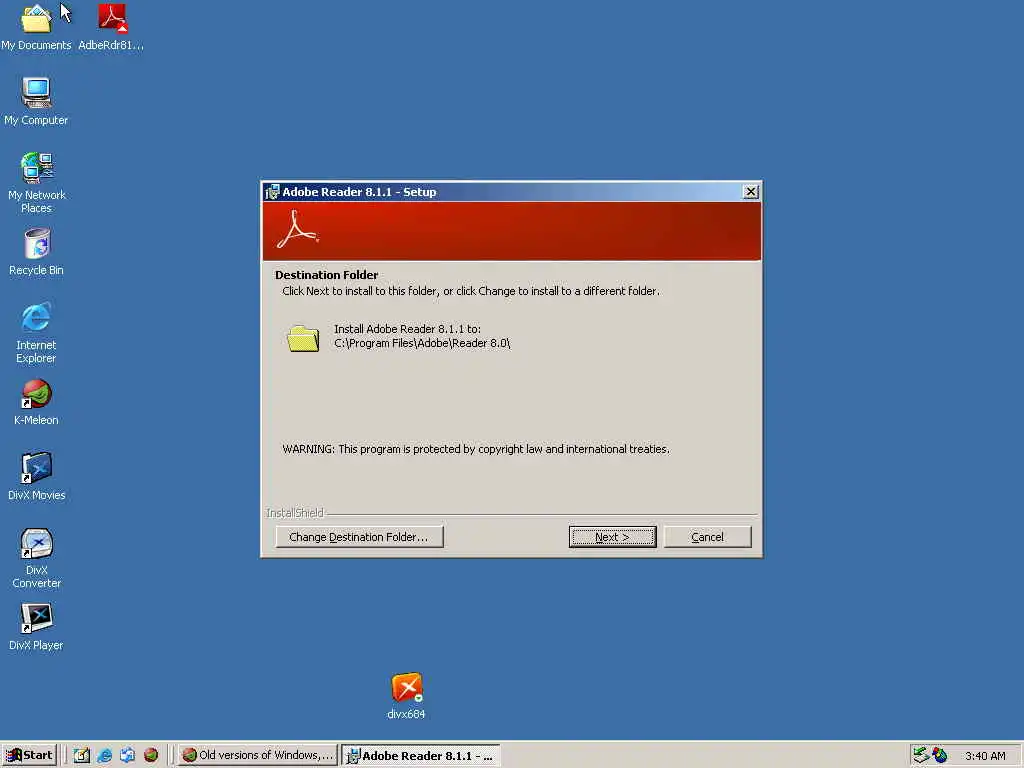Image resolution: width=1024 pixels, height=768 pixels.
Task: Close the Adobe Reader Setup dialog
Action: (x=751, y=192)
